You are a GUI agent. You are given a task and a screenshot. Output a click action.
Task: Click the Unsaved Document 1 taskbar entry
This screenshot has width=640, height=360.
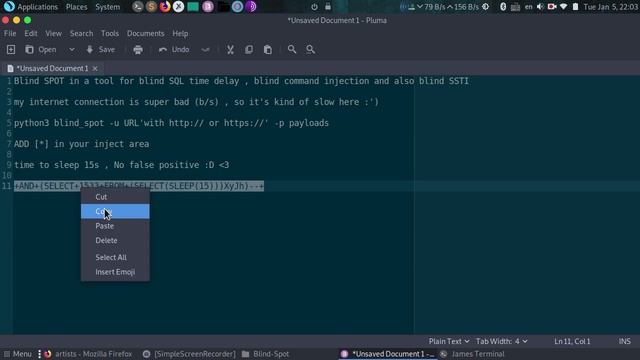click(387, 354)
